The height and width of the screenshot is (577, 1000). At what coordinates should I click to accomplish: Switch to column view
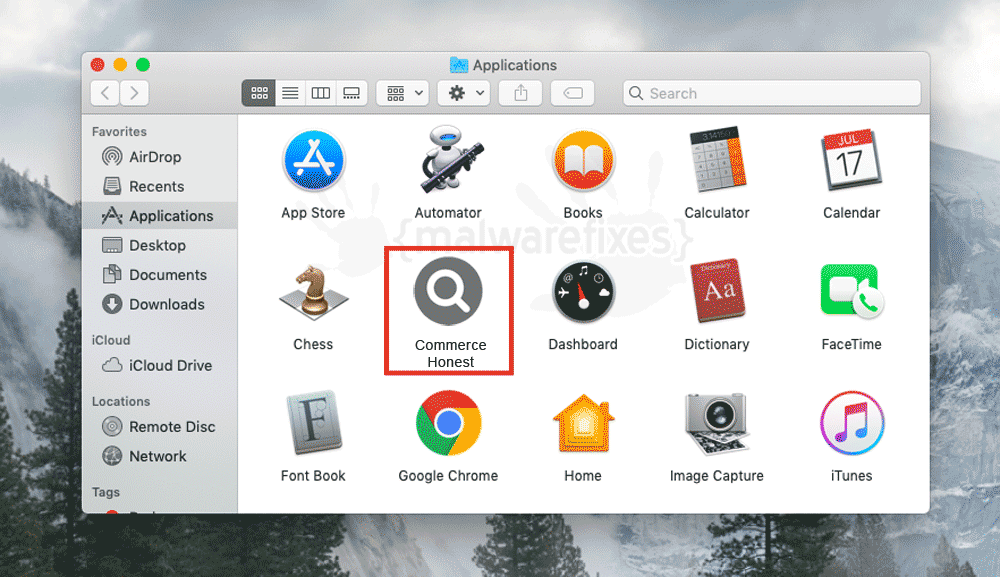tap(321, 93)
